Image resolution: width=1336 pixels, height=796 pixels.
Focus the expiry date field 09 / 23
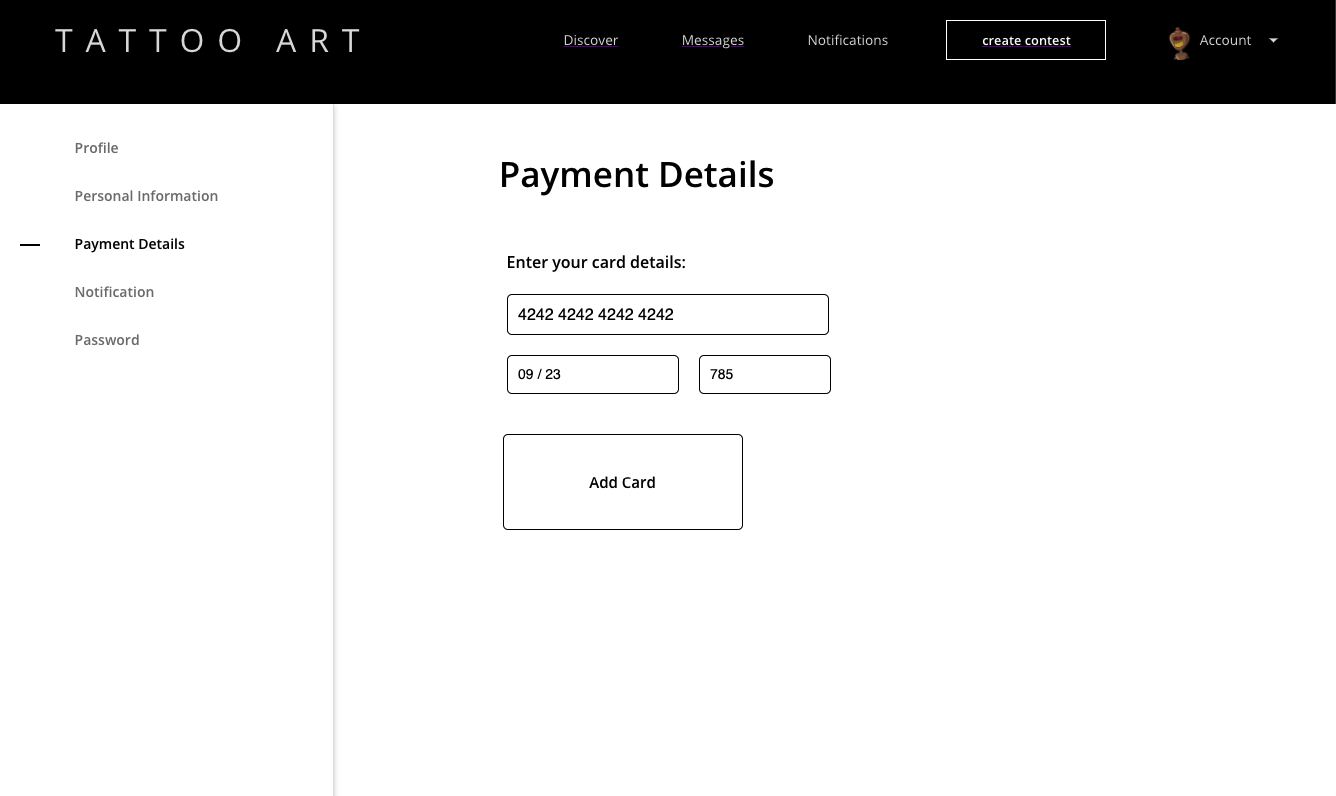592,374
